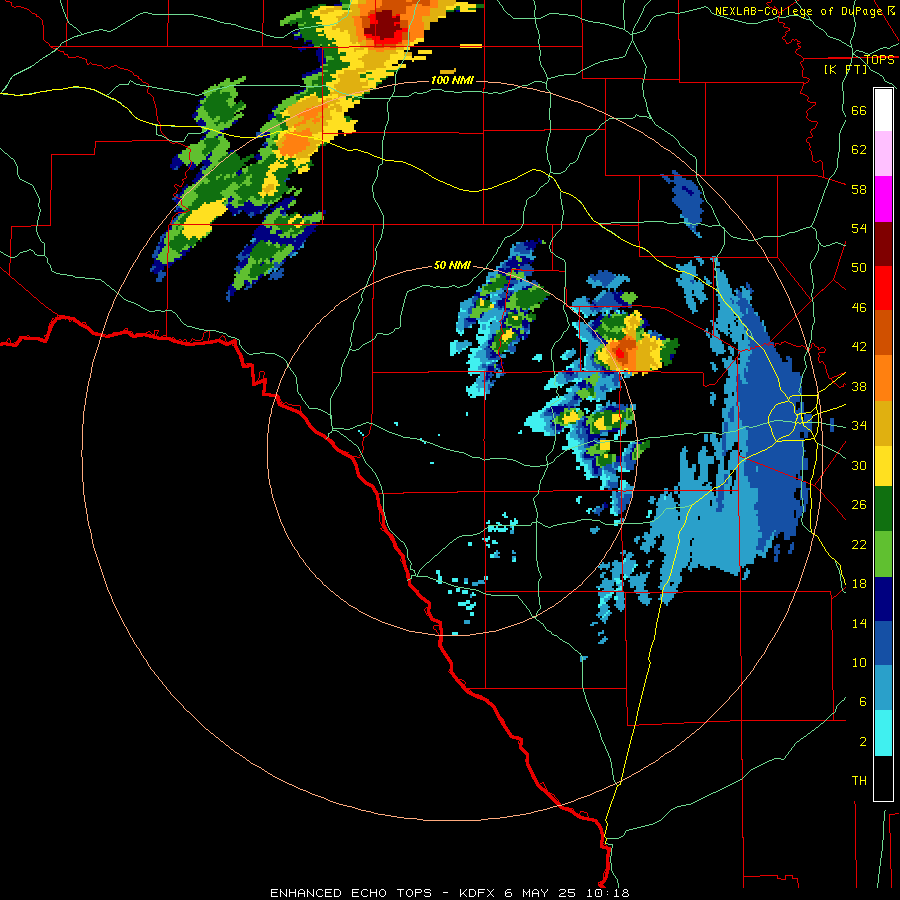The width and height of the screenshot is (900, 900).
Task: Click the 2 legend value
Action: (863, 742)
